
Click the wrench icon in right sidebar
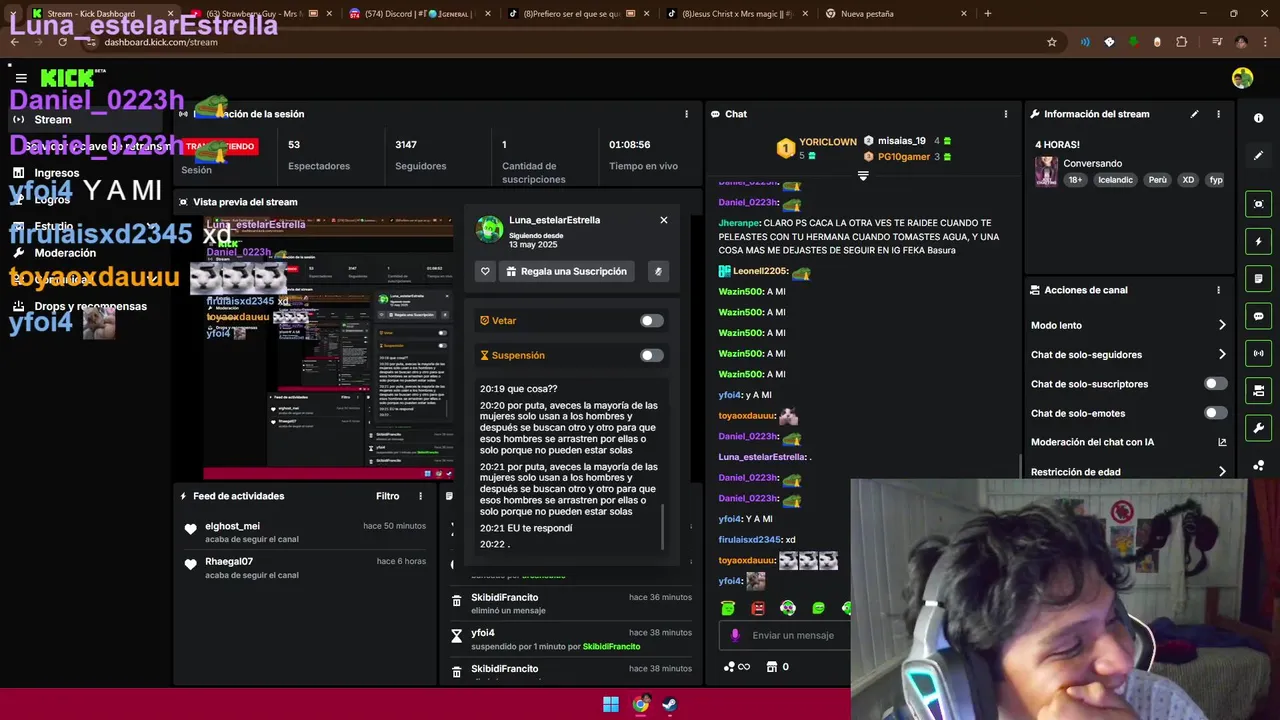pos(1258,428)
